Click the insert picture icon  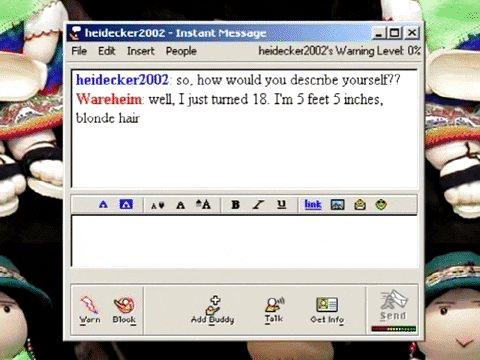tap(337, 205)
